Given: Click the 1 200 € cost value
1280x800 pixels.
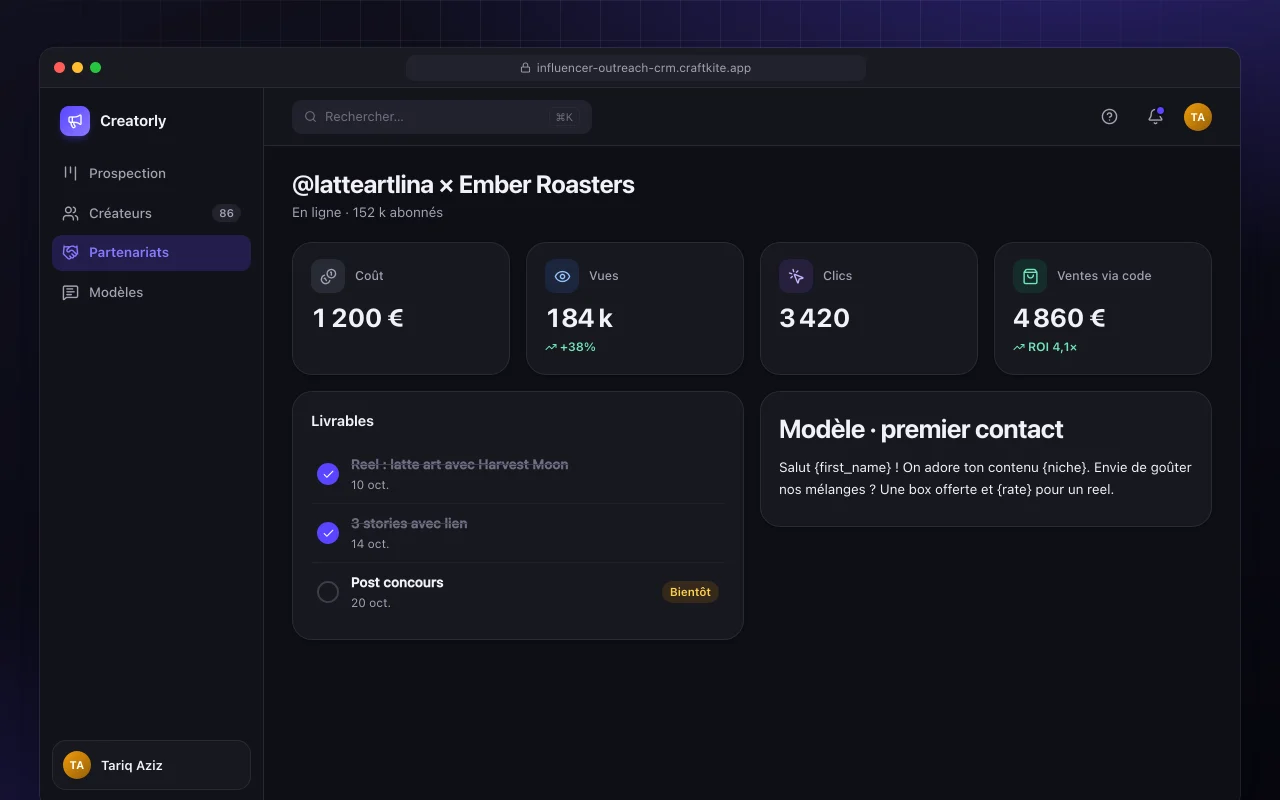Looking at the screenshot, I should [x=358, y=318].
